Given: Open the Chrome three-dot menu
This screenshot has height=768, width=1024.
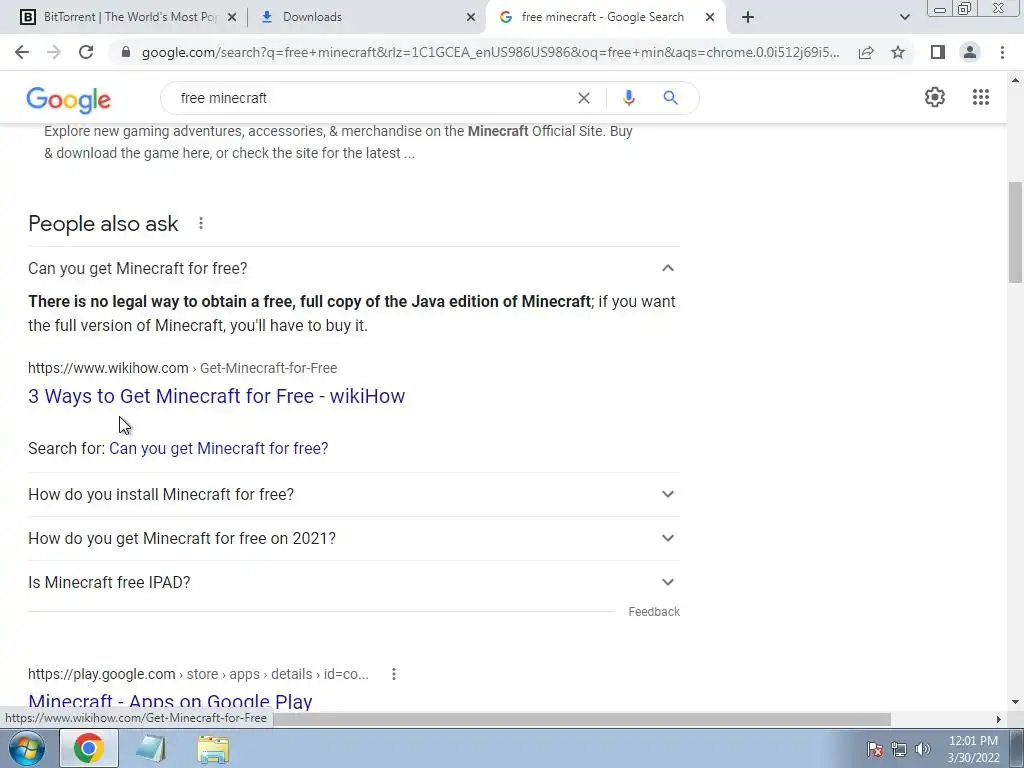Looking at the screenshot, I should click(1002, 52).
